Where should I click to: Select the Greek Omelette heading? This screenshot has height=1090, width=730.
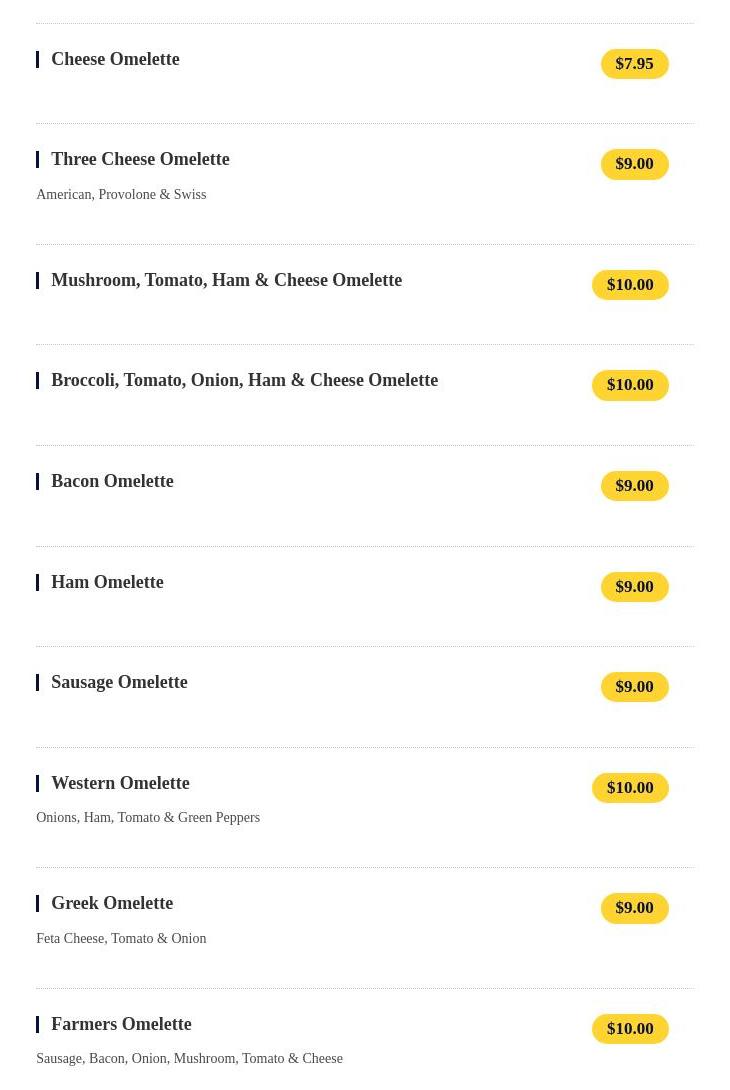[112, 903]
